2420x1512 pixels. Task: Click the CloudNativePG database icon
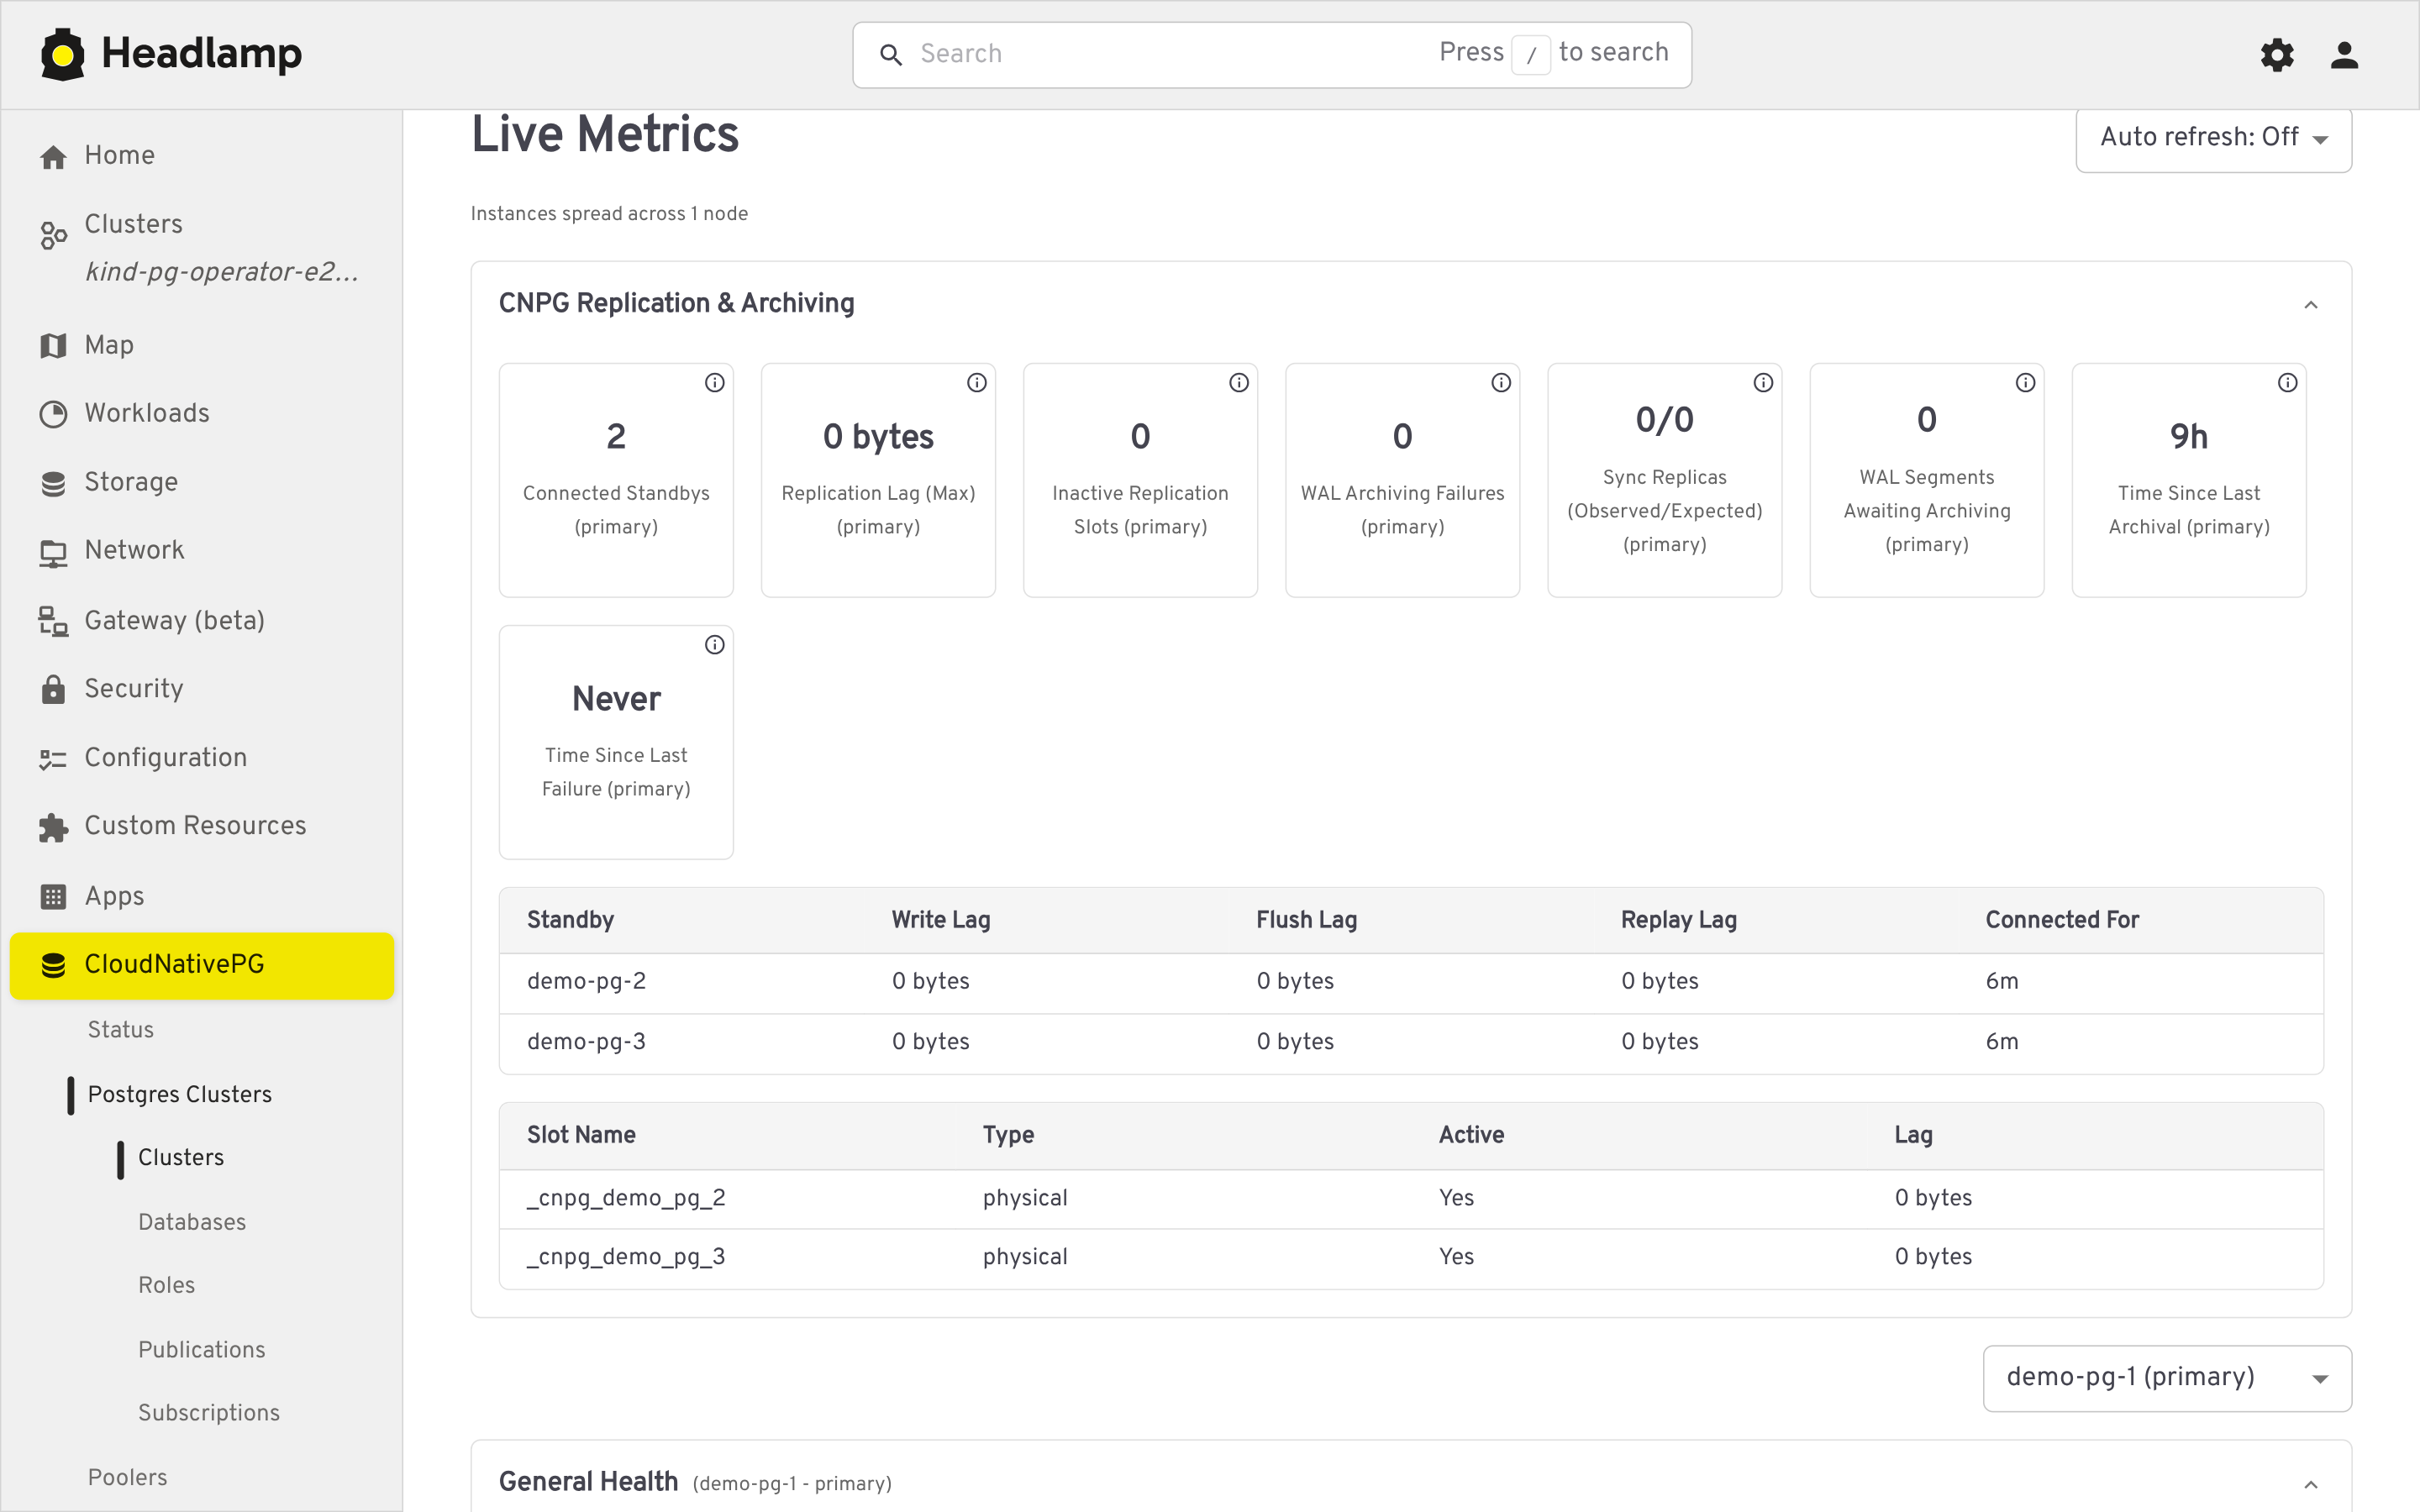coord(53,965)
